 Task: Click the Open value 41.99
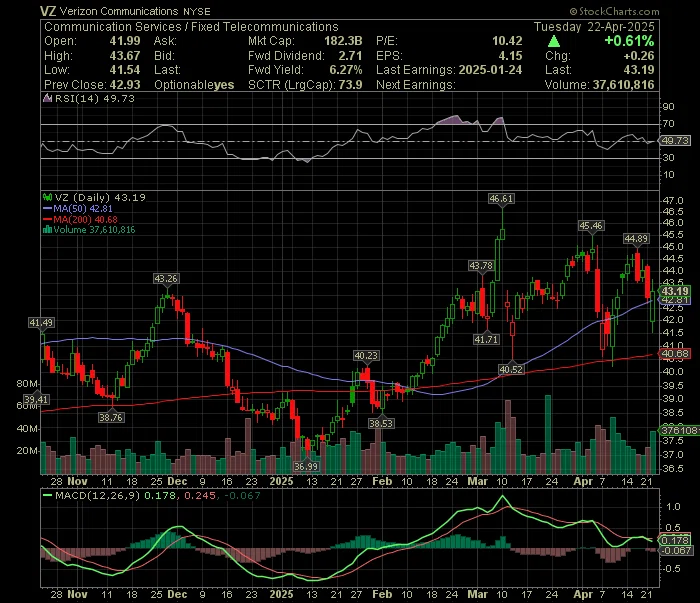point(125,41)
